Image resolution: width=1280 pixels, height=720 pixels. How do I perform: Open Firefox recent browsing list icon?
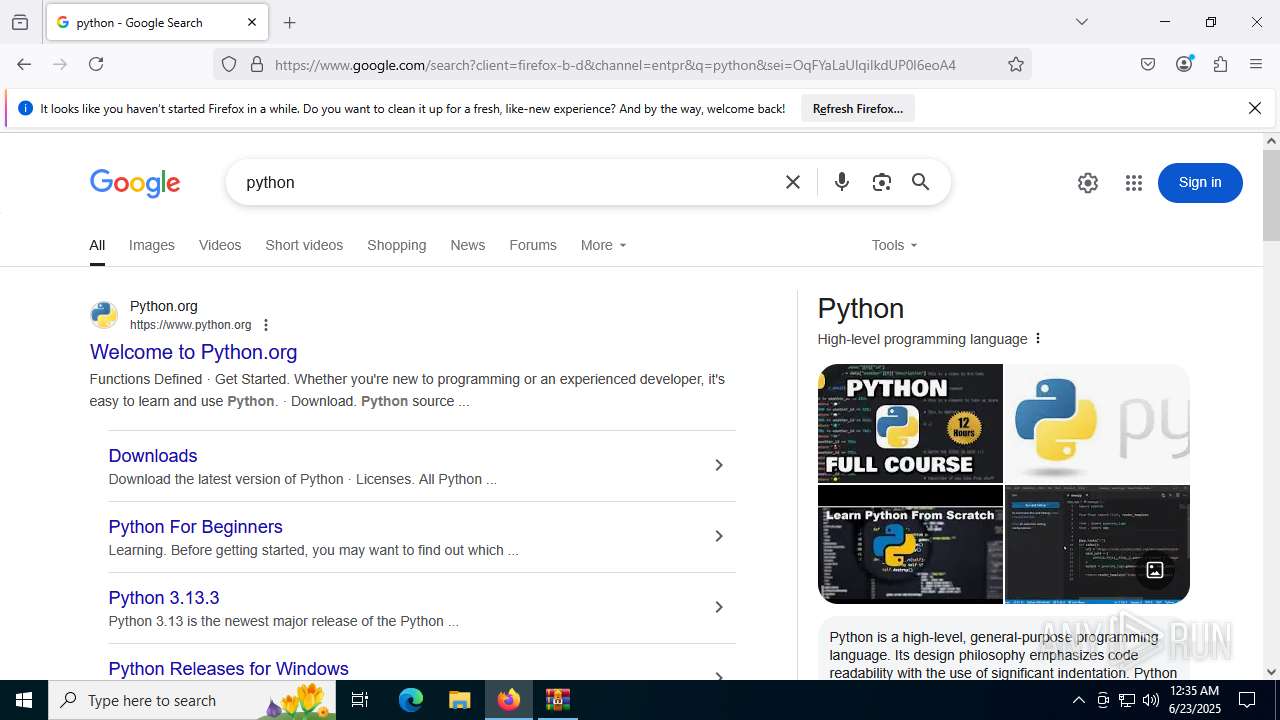[x=20, y=22]
